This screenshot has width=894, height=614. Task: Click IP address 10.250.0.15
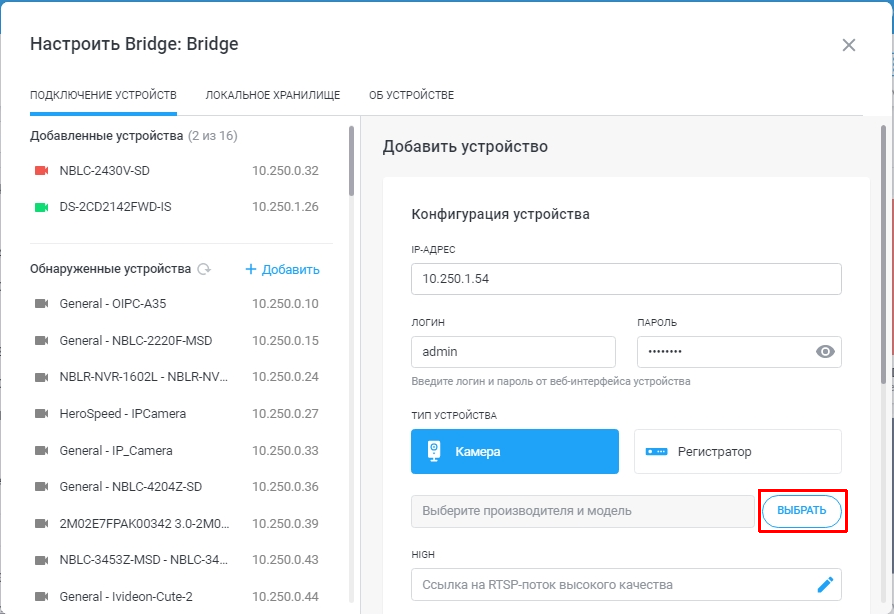point(286,340)
